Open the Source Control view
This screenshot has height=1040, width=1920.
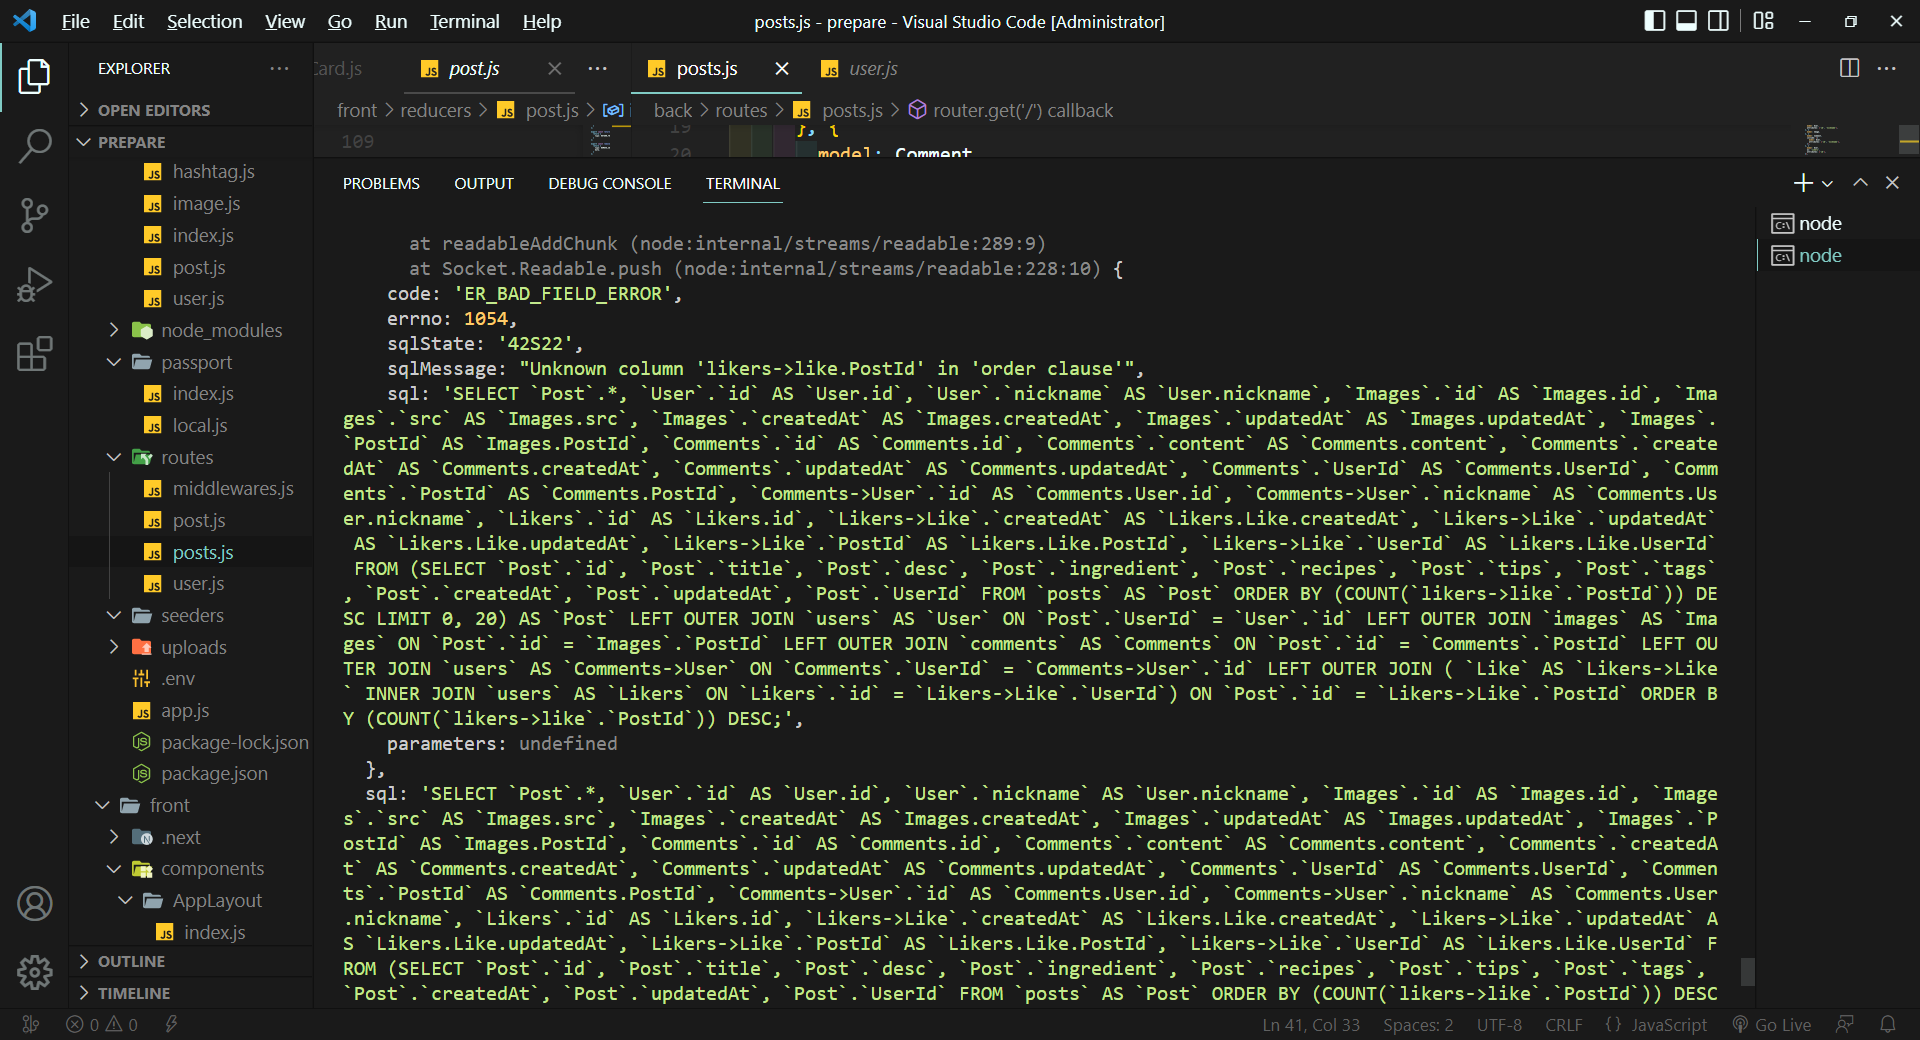point(35,215)
